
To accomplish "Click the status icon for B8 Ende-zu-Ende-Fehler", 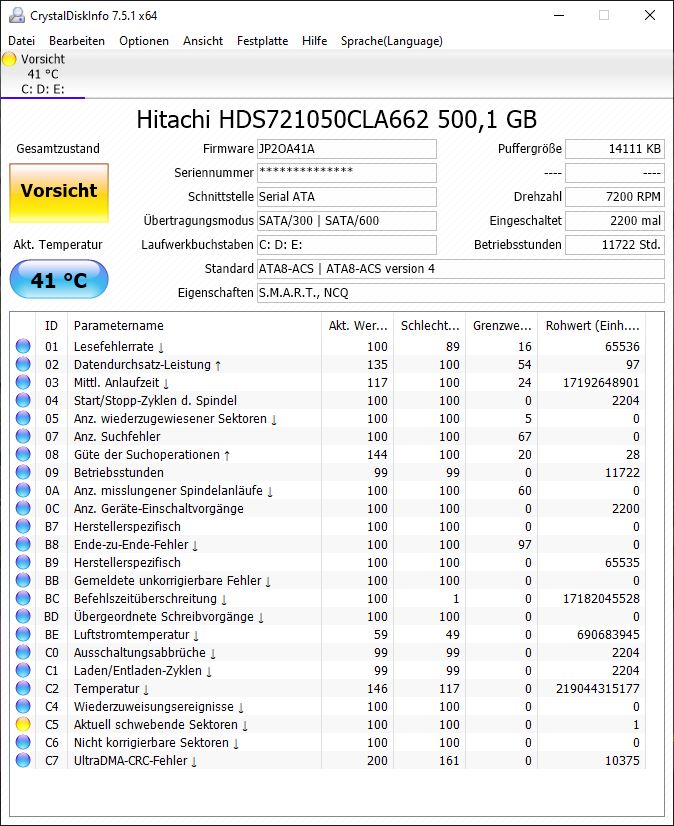I will [23, 544].
